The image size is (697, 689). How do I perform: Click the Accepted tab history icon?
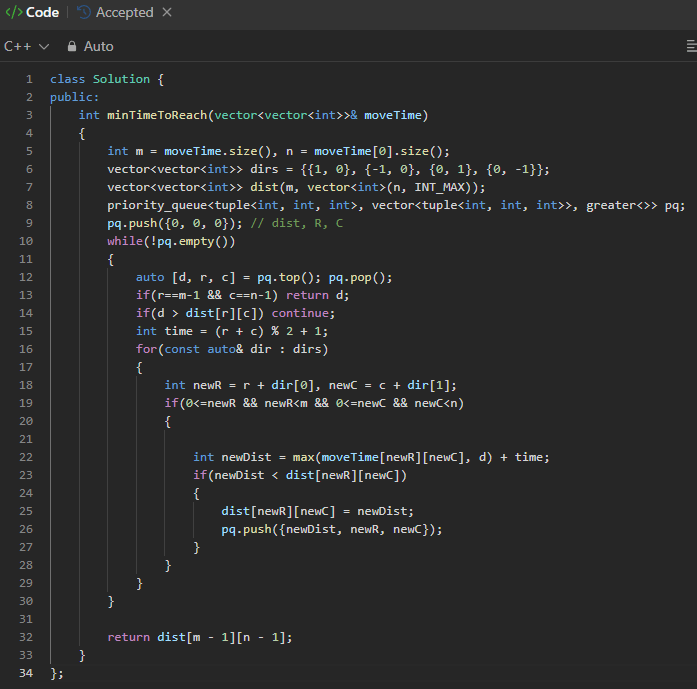point(84,13)
